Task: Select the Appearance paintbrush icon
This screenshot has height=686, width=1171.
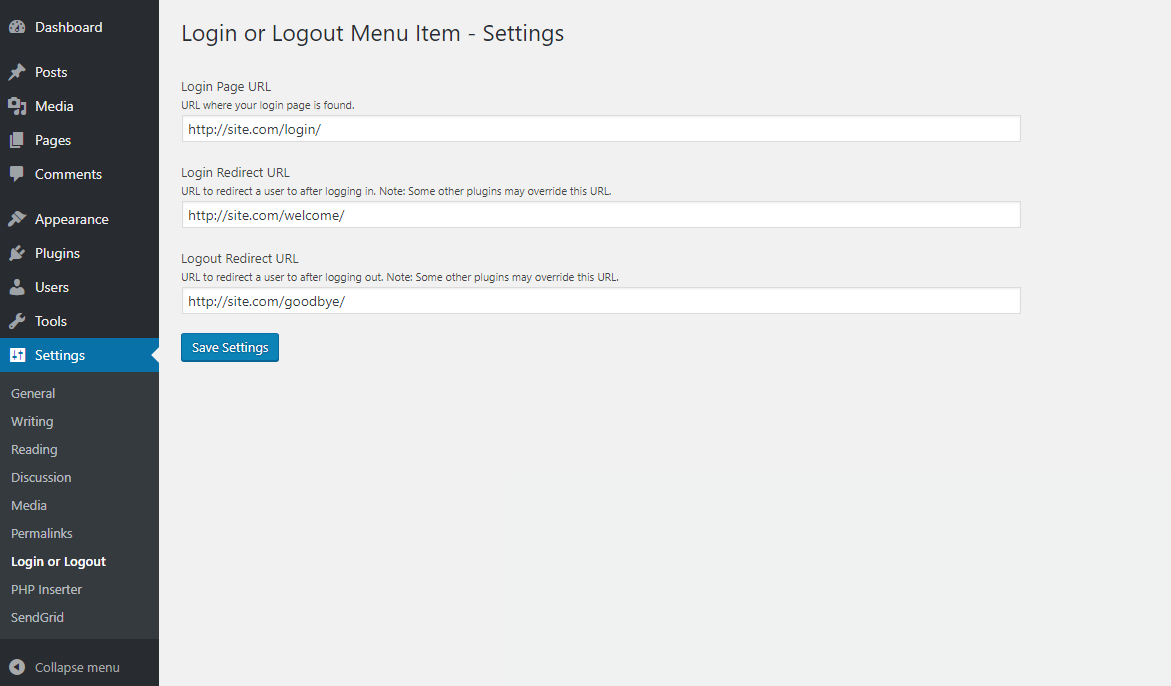Action: [x=16, y=218]
